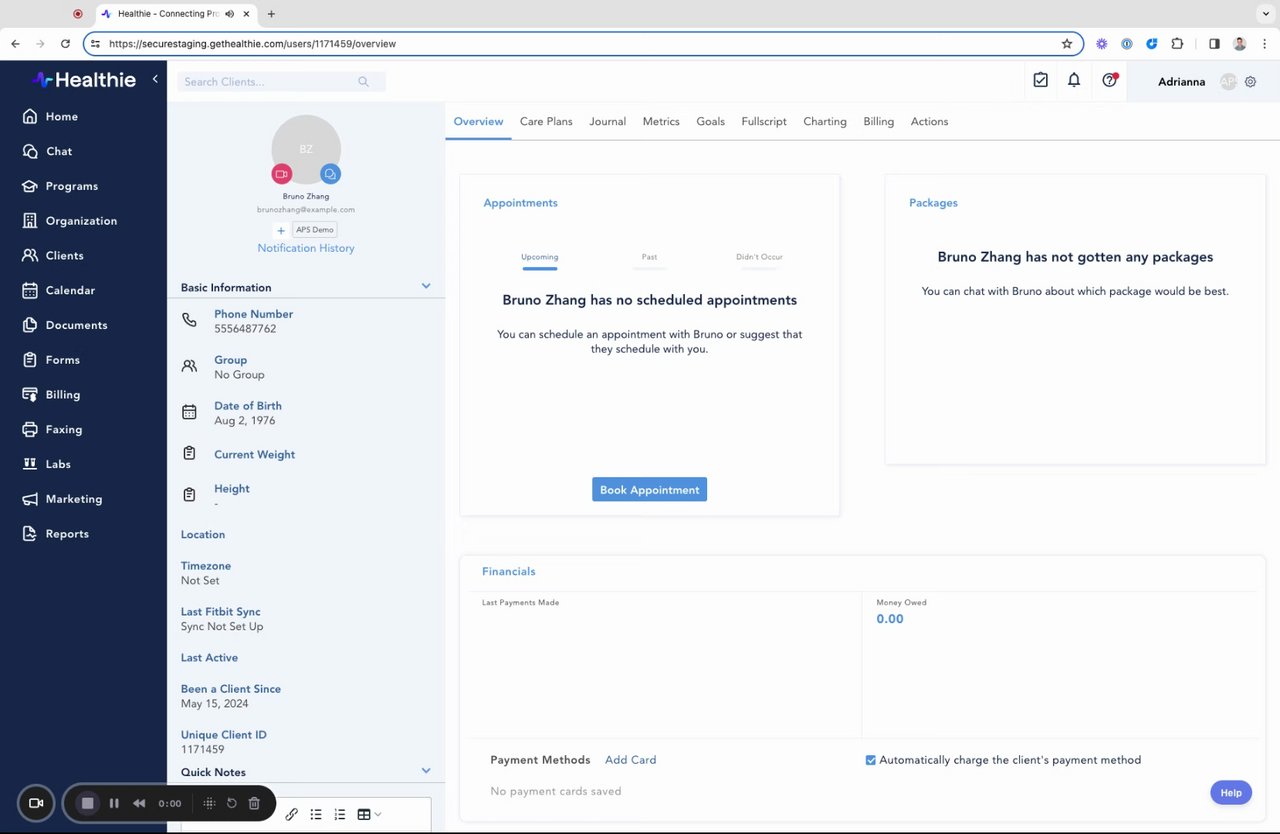Switch to the Care Plans tab
1280x834 pixels.
[546, 121]
